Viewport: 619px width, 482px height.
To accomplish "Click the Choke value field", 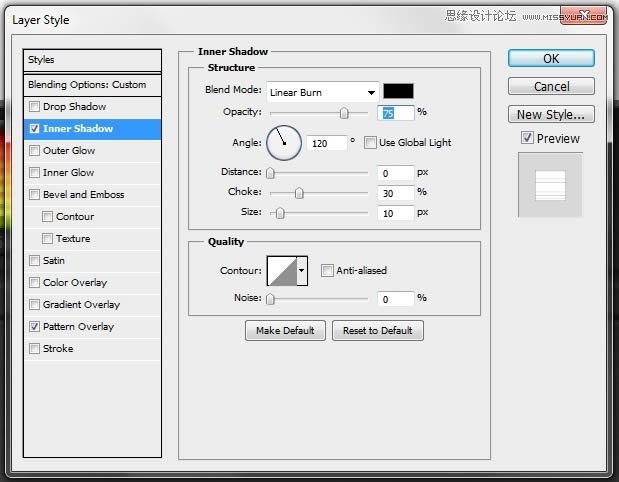I will tap(396, 193).
